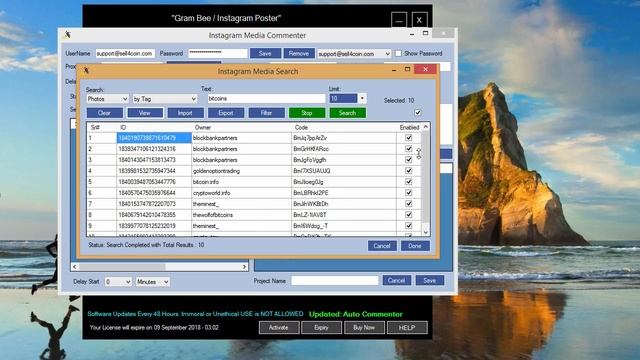Image resolution: width=640 pixels, height=360 pixels.
Task: Click the Code column header
Action: click(344, 127)
